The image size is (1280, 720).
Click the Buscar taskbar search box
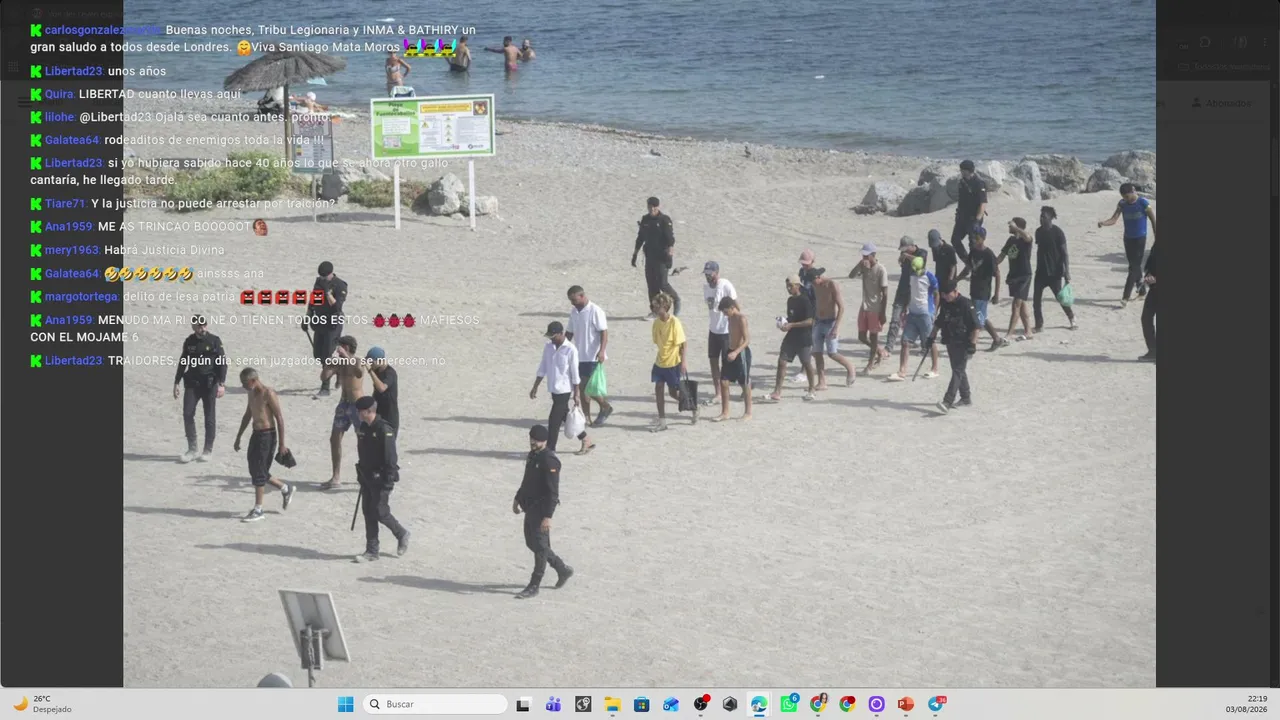435,704
